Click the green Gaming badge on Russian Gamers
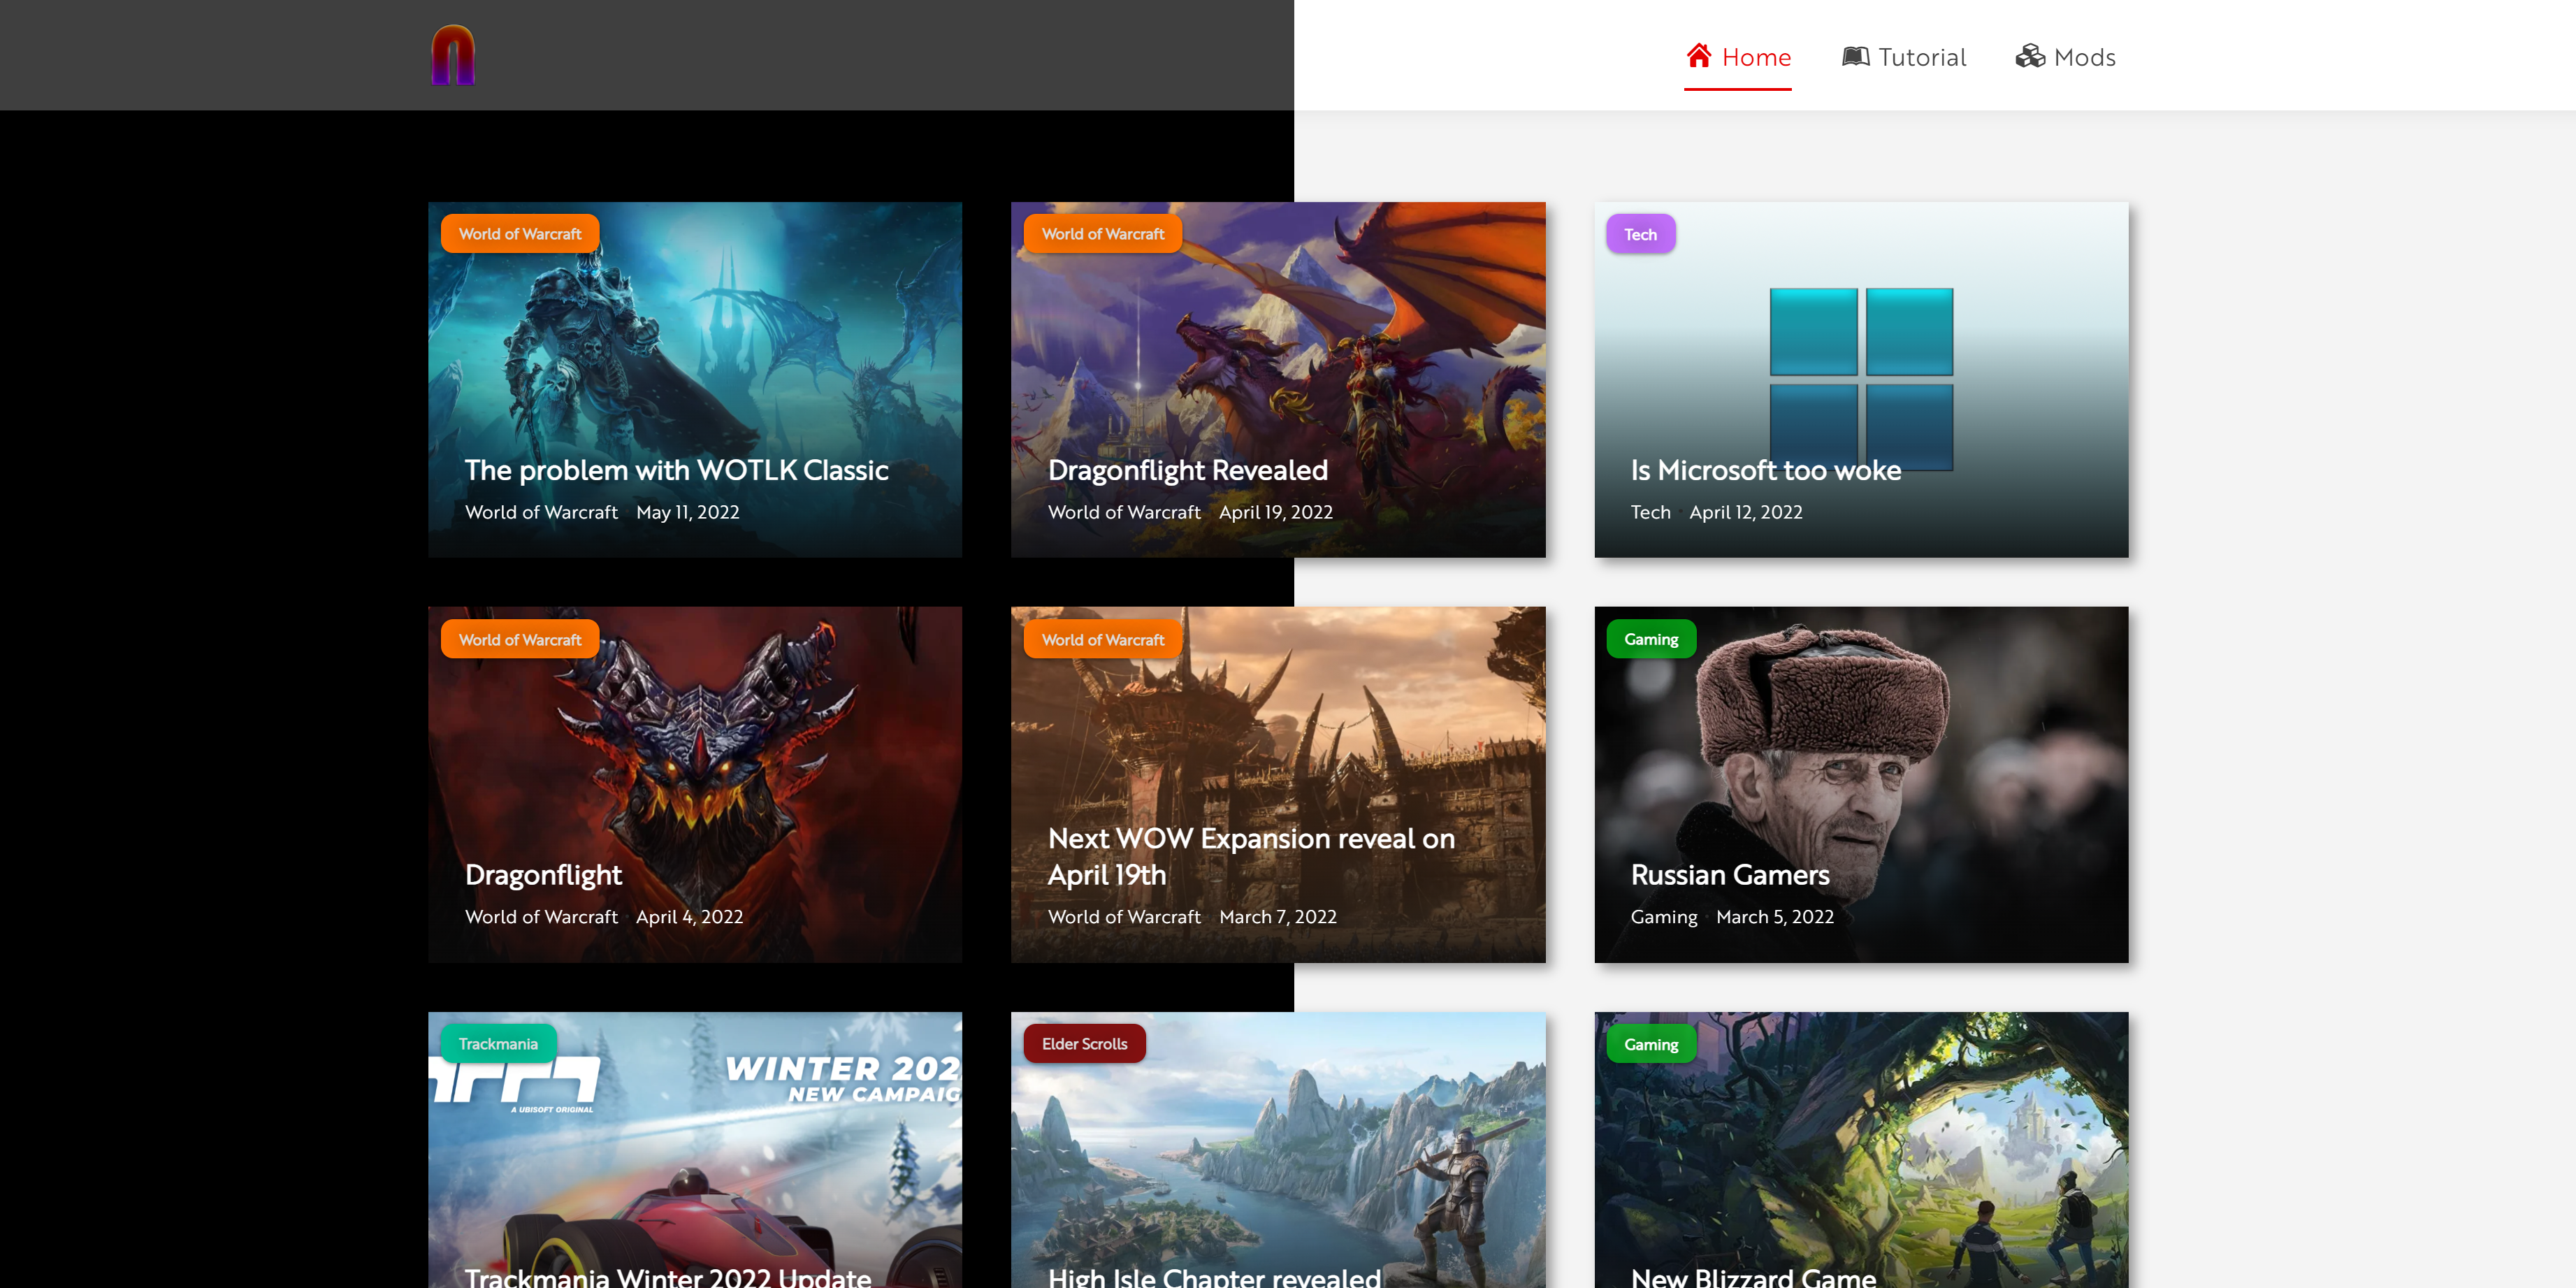 pos(1650,639)
